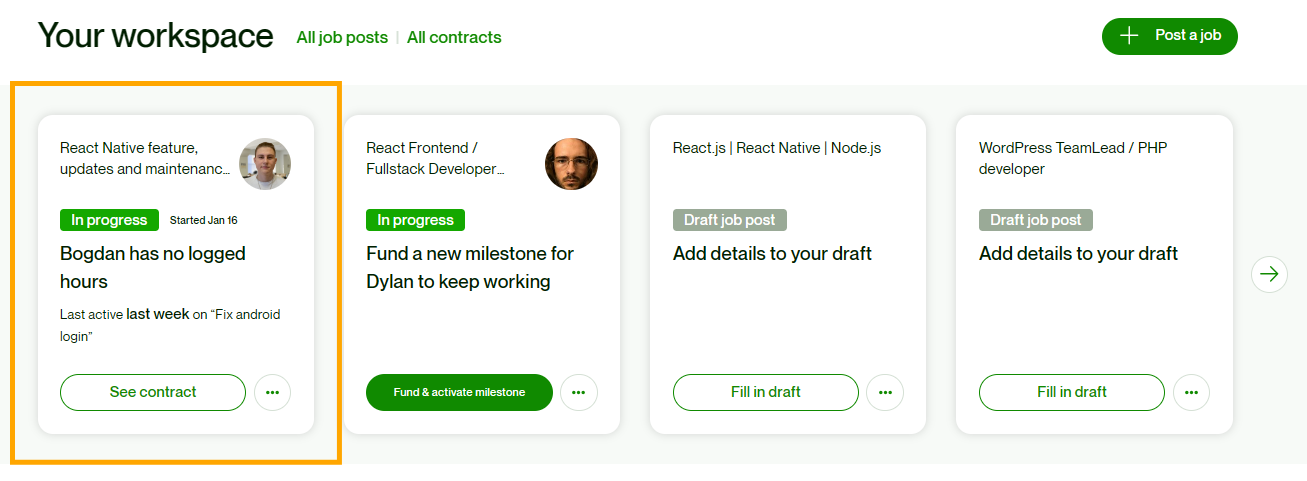Open more options on Dylan's milestone card
This screenshot has width=1307, height=481.
pos(578,393)
